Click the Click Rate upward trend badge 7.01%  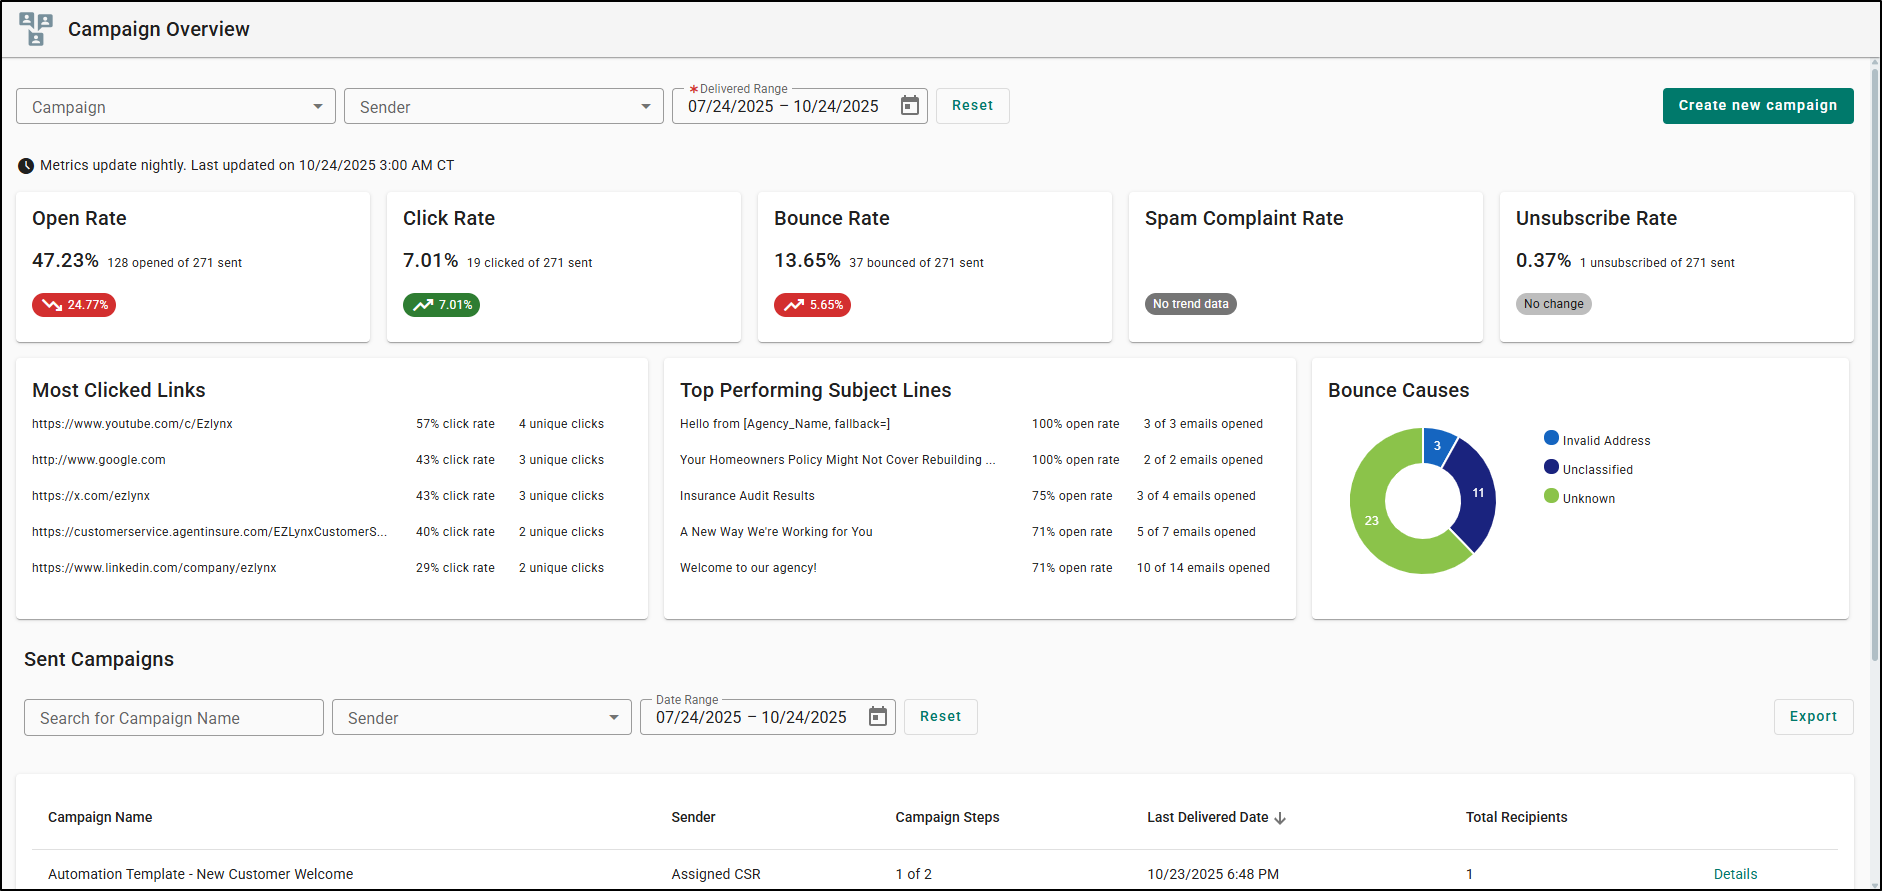[441, 305]
